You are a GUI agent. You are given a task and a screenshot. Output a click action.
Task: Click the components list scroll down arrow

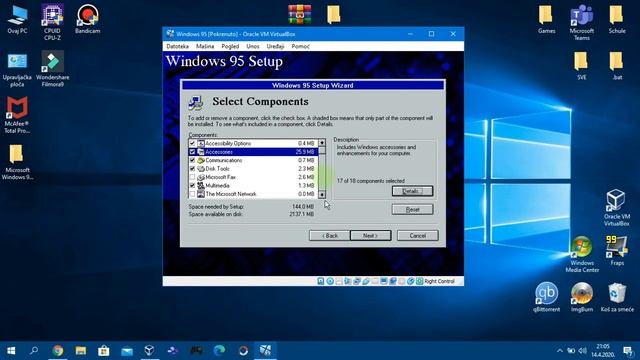322,195
